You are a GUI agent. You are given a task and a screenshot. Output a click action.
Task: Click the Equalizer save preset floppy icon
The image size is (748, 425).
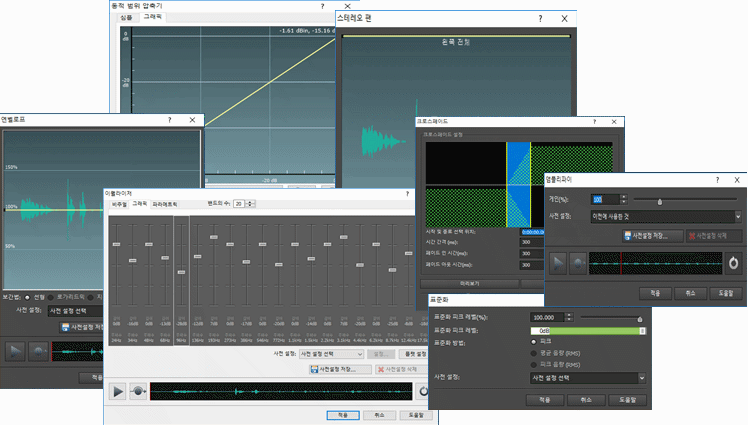click(x=314, y=369)
